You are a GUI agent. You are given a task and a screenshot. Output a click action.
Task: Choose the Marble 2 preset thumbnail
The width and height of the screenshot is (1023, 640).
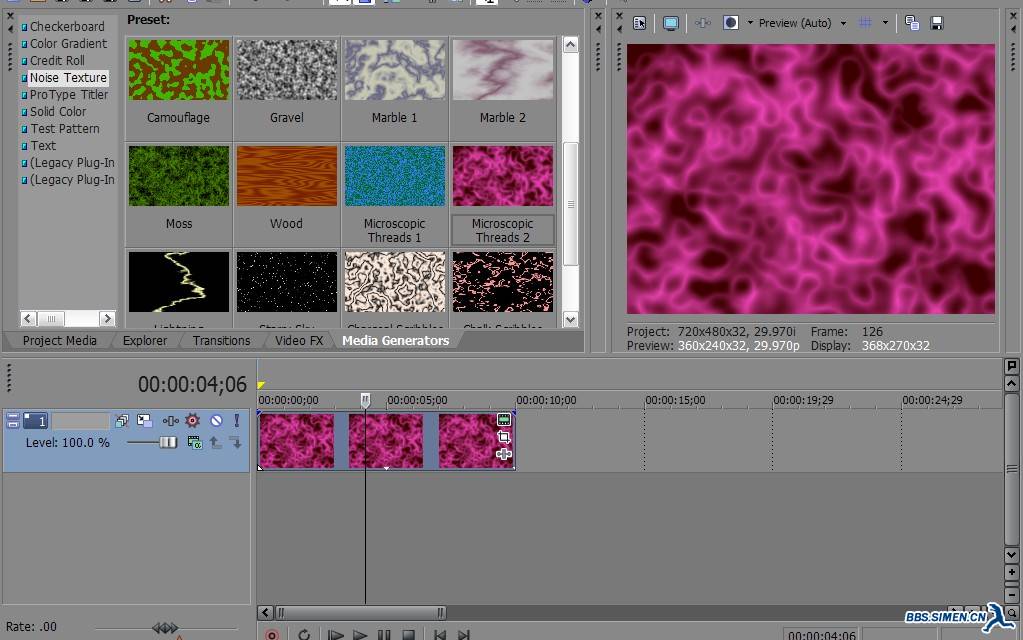502,70
